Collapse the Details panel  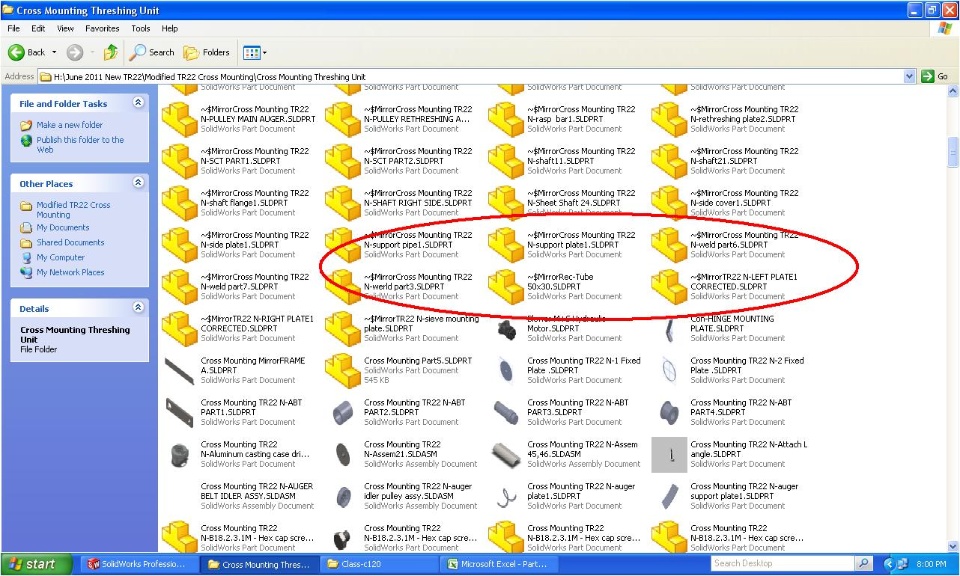[138, 307]
